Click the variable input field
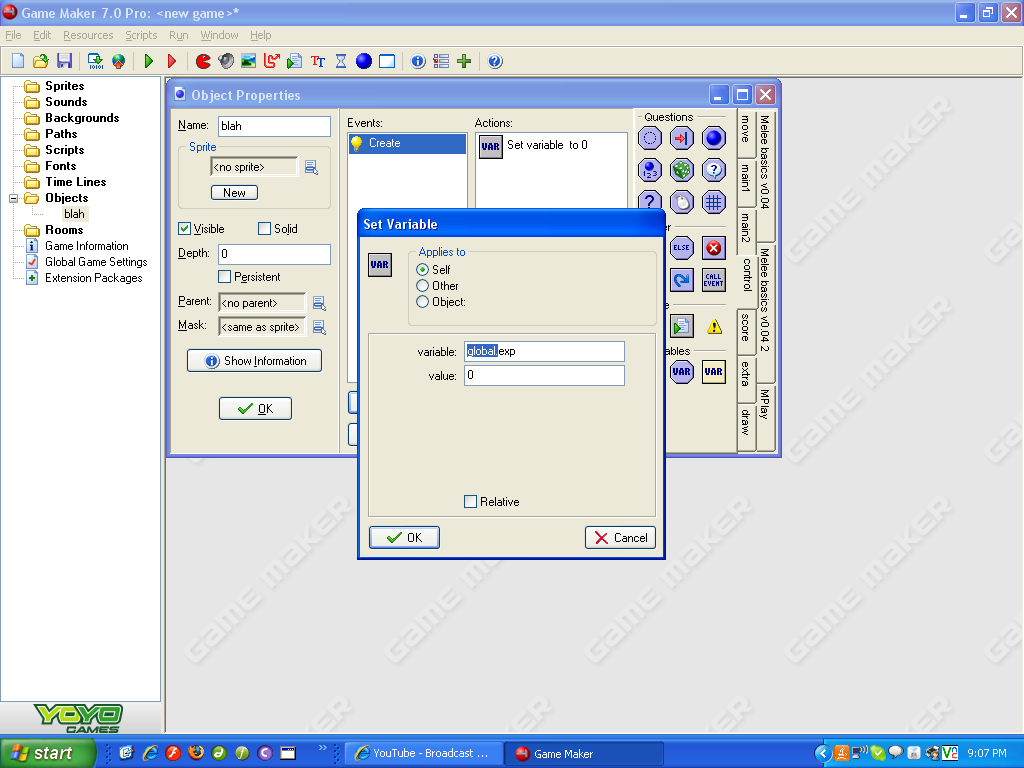This screenshot has height=768, width=1024. pos(545,351)
